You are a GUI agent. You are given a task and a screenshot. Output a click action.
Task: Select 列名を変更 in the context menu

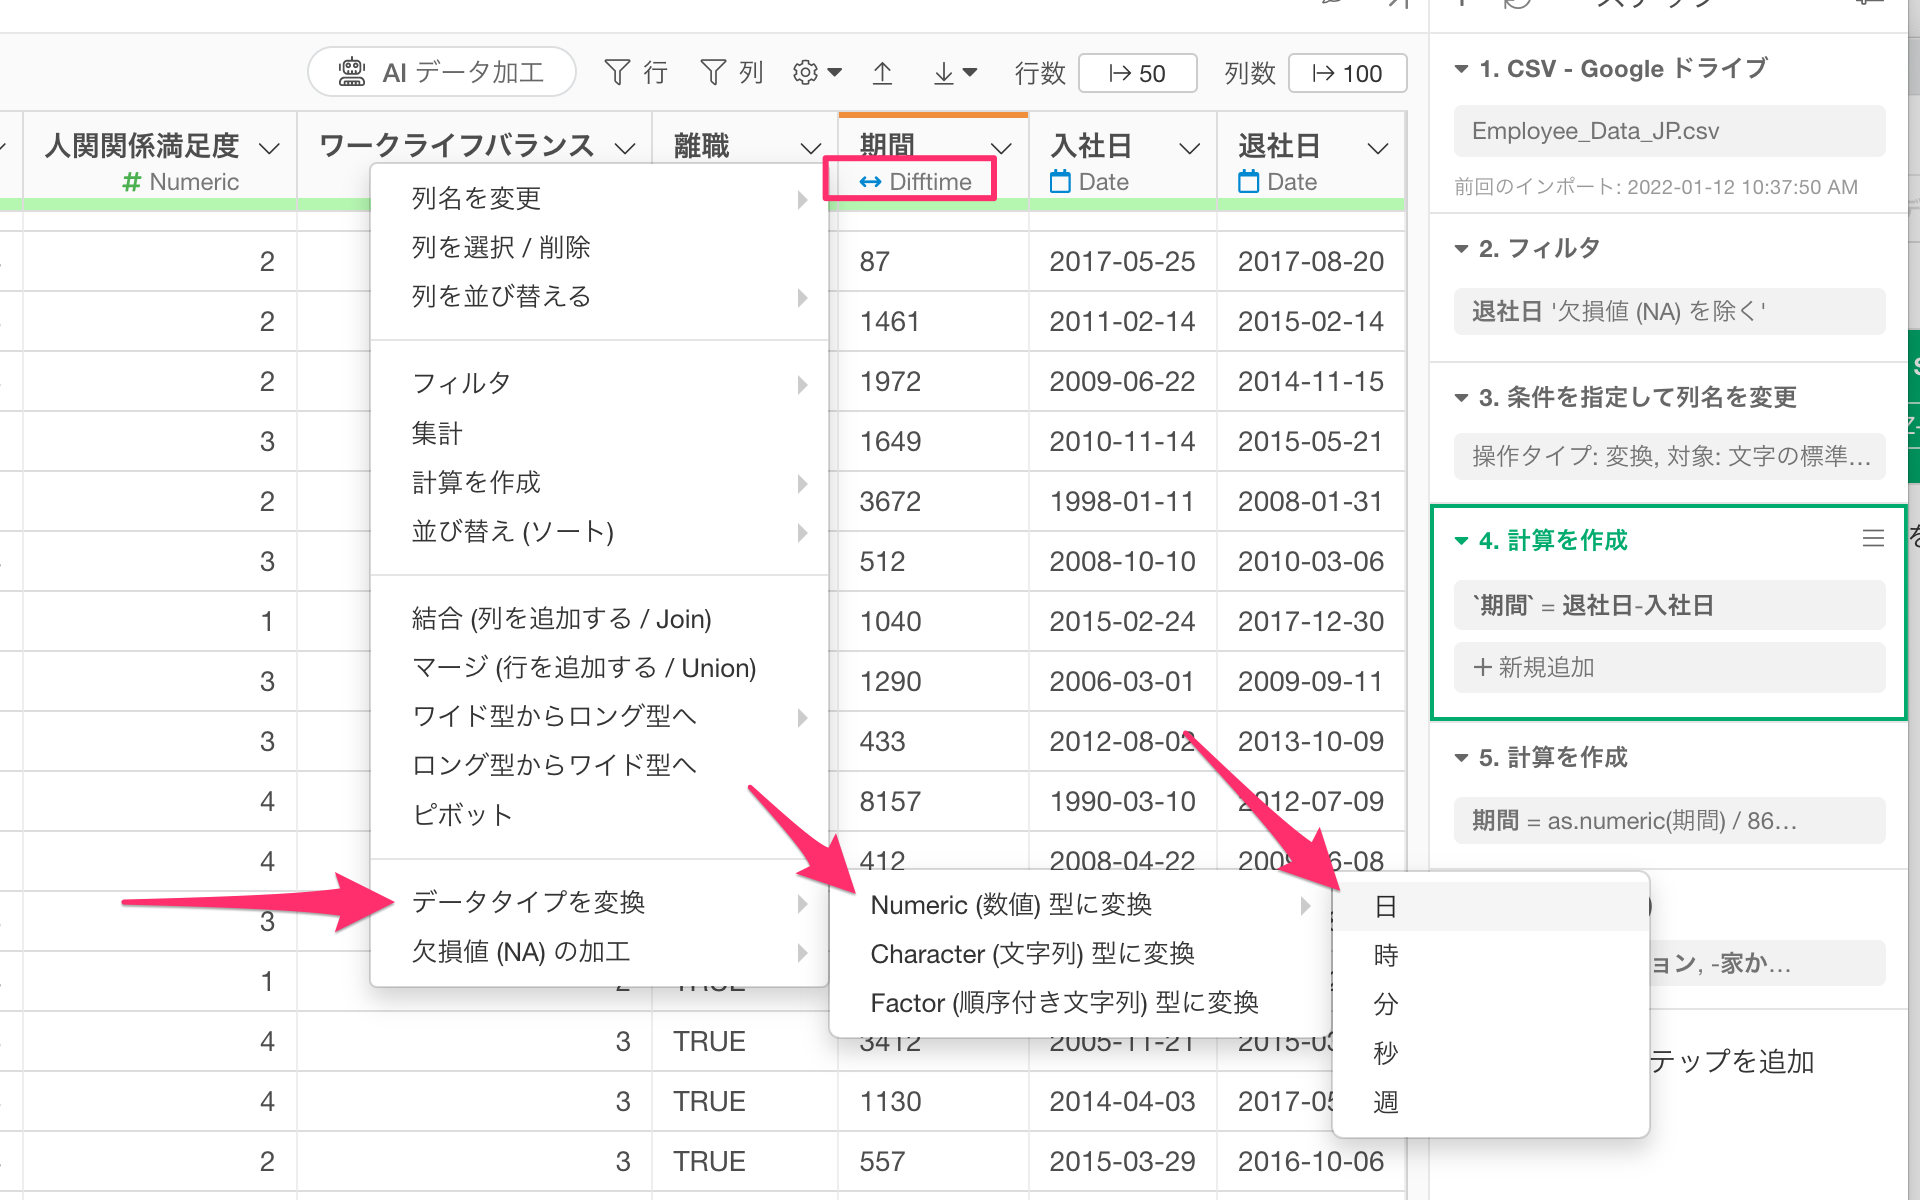[x=599, y=198]
